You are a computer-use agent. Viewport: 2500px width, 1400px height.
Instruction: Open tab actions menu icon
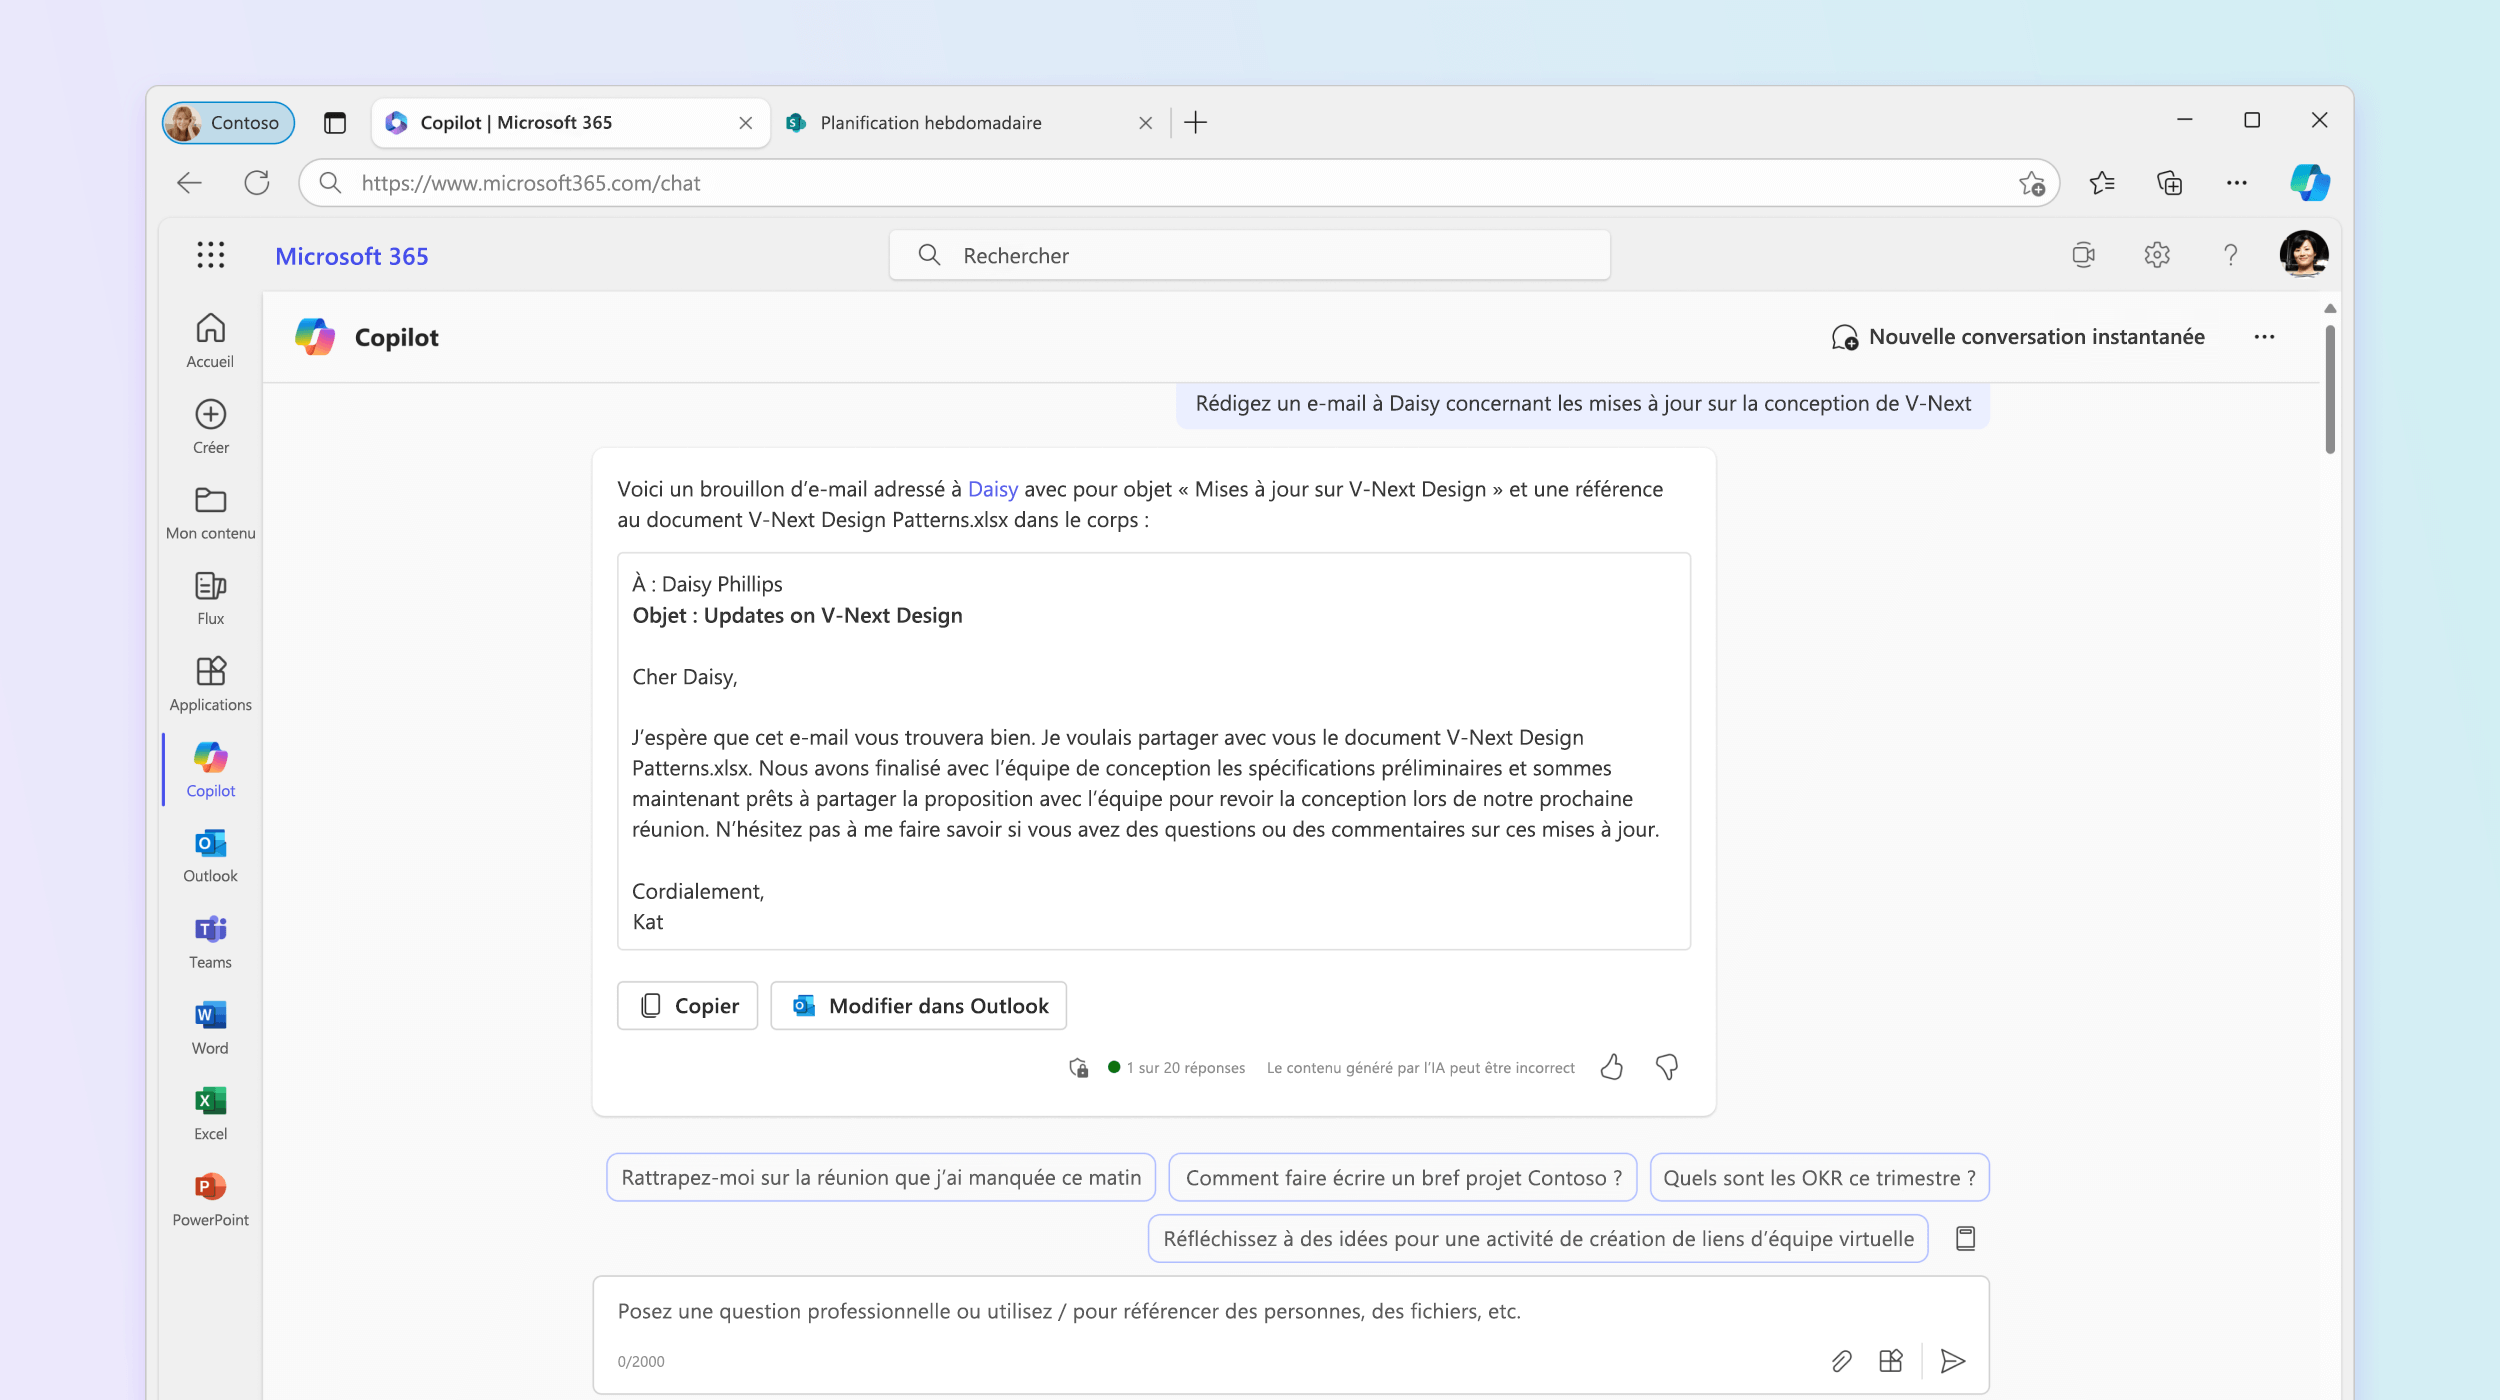point(335,123)
